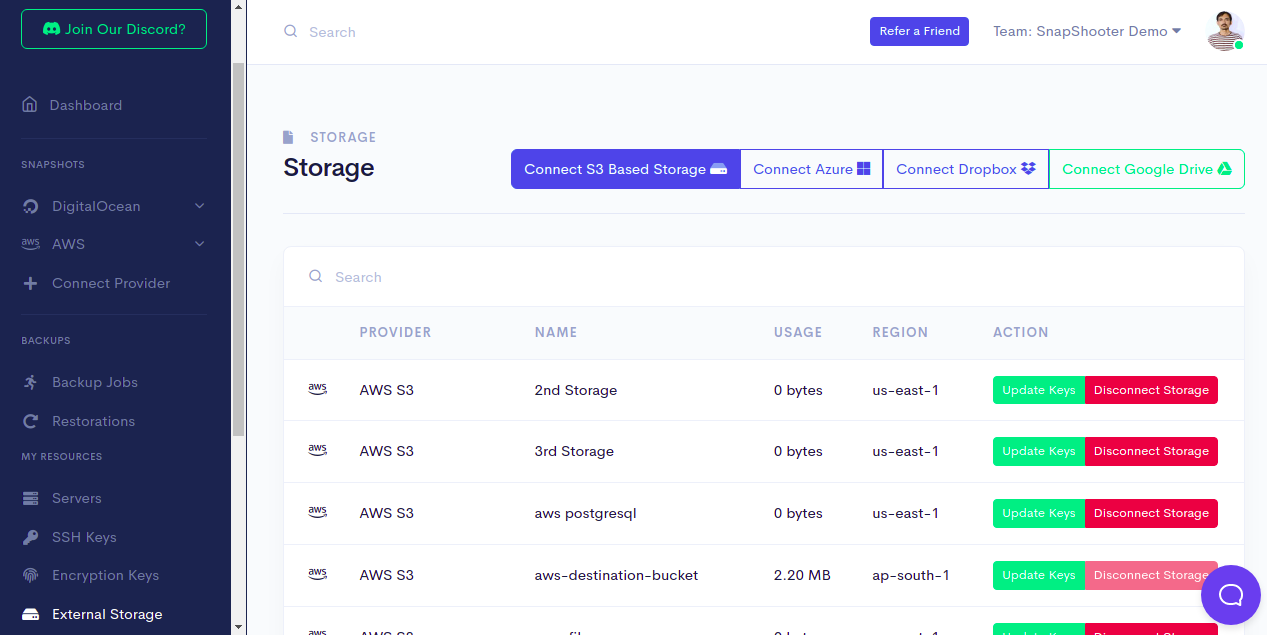This screenshot has height=635, width=1267.
Task: Open the Team: SnapShooter Demo dropdown
Action: tap(1087, 31)
